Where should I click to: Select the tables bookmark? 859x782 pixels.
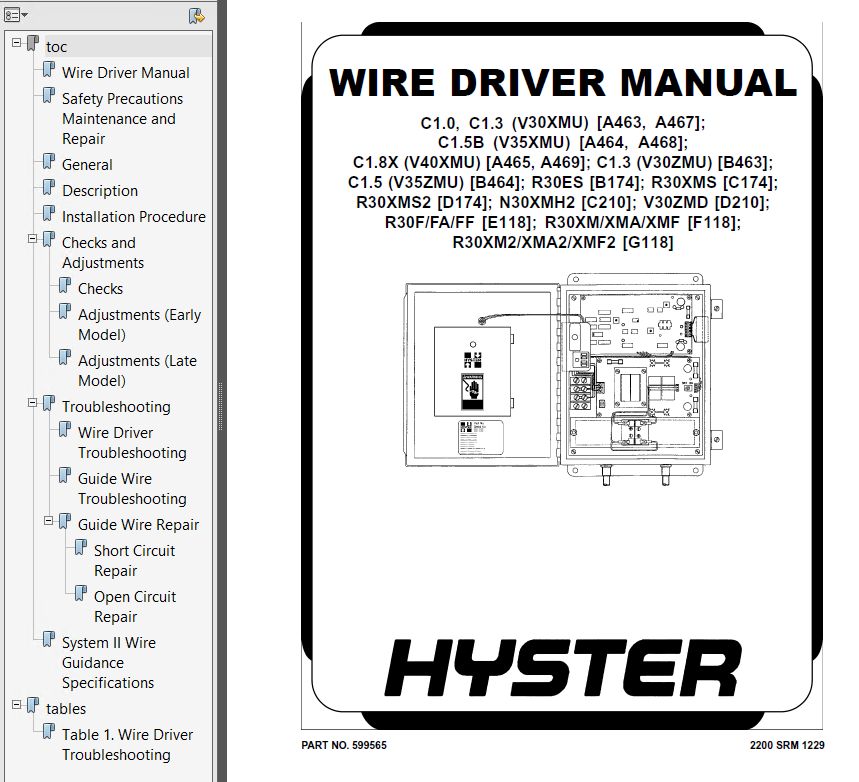point(66,709)
